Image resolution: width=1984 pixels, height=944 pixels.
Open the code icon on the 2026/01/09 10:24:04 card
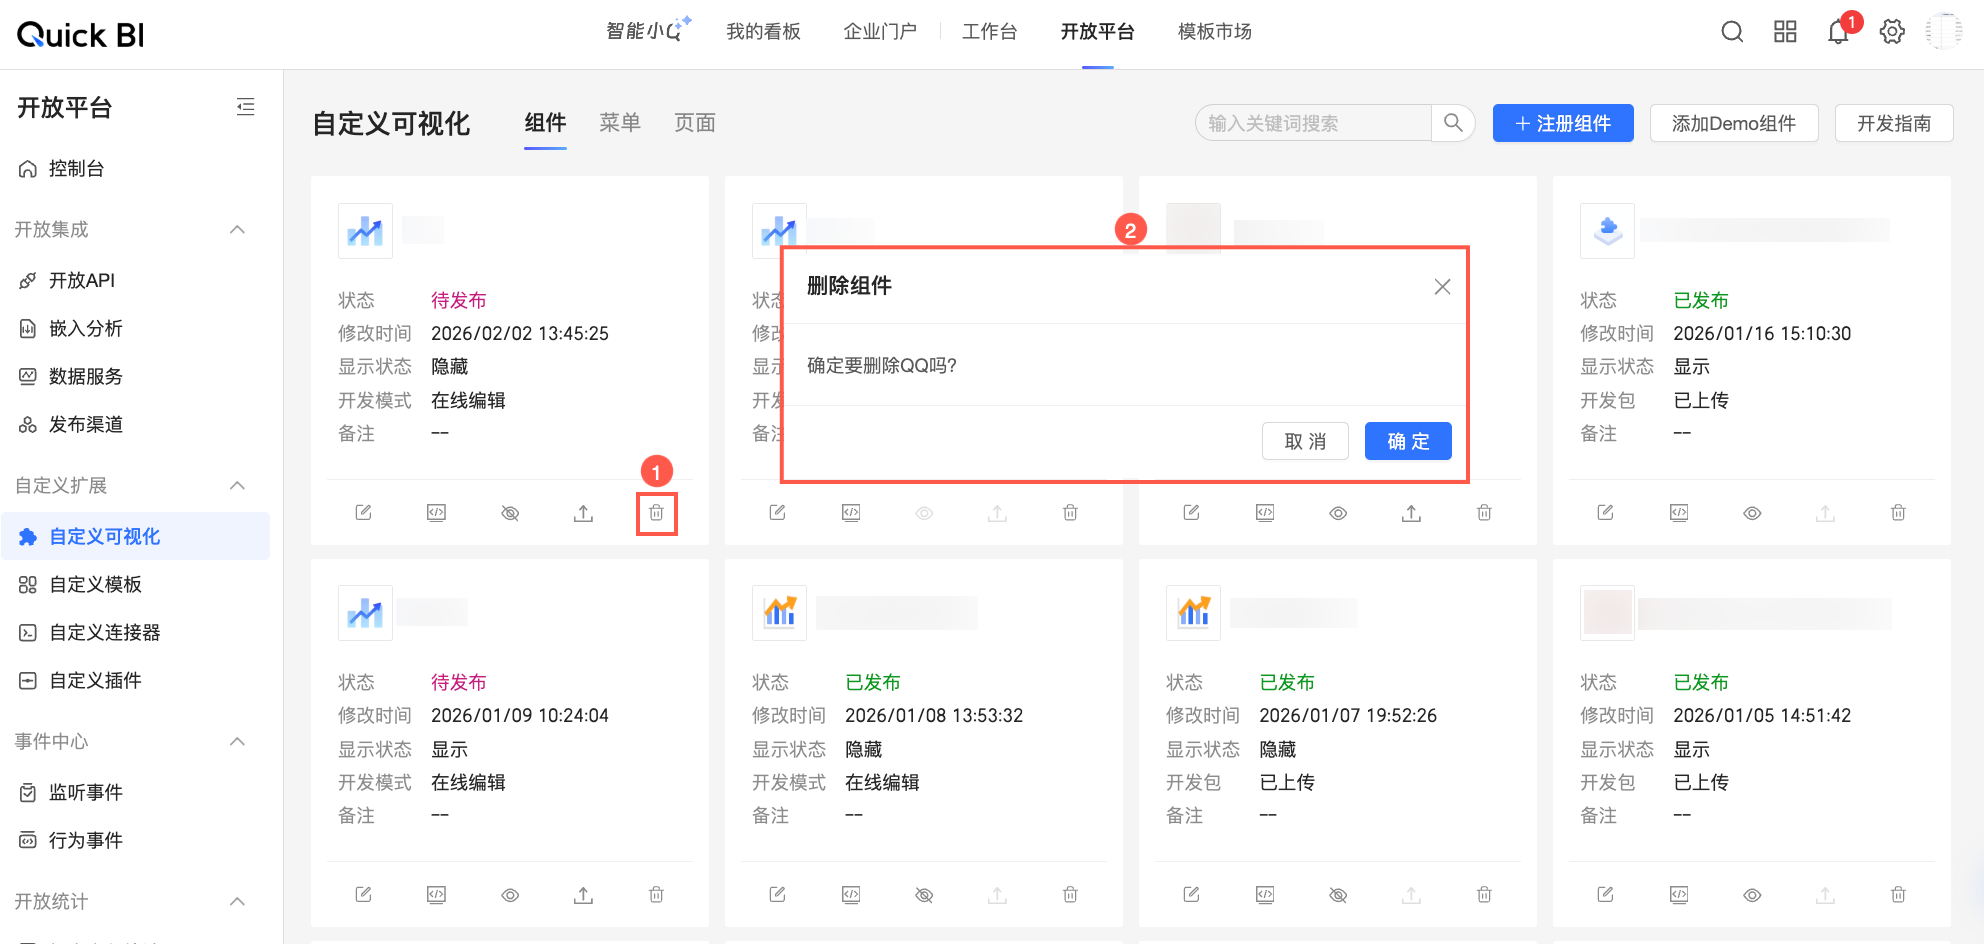[x=436, y=895]
